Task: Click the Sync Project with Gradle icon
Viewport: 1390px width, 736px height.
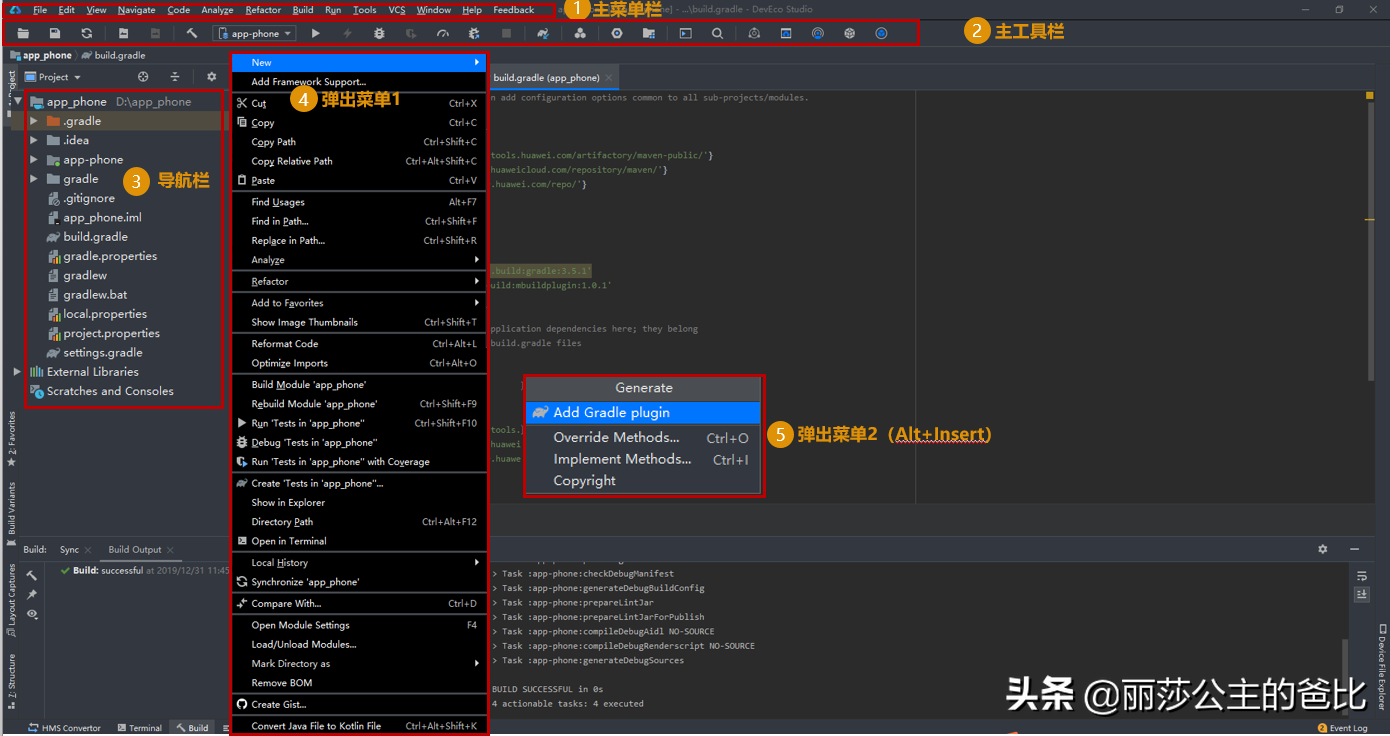Action: 543,33
